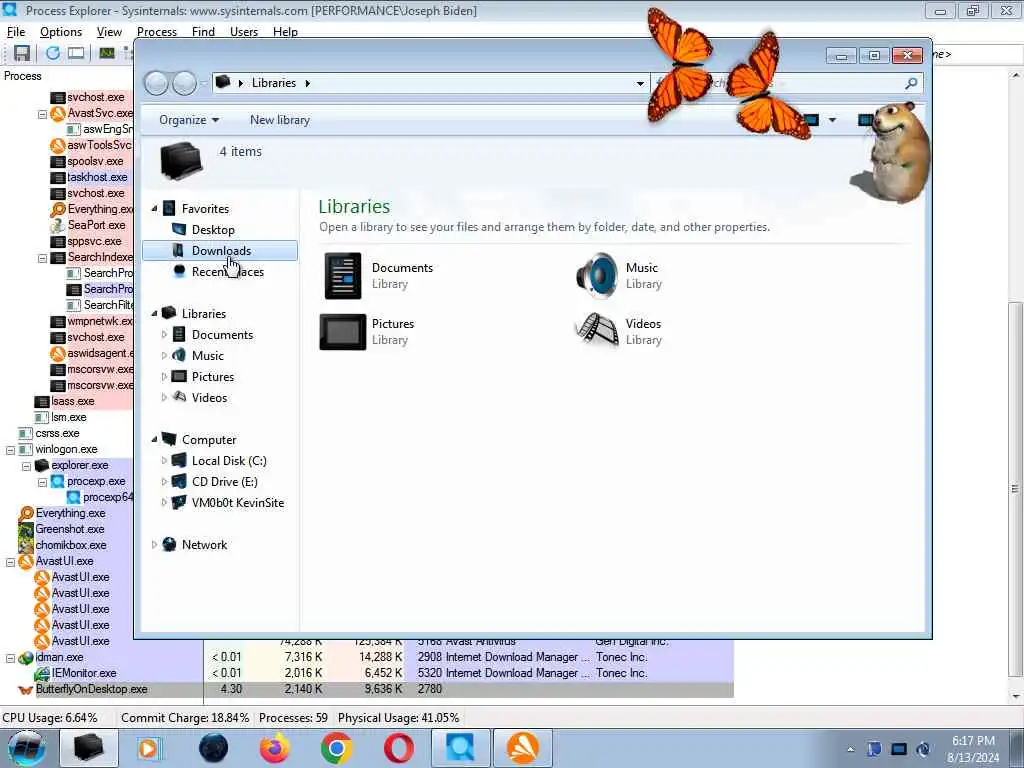Viewport: 1024px width, 768px height.
Task: Click the Explorer window taskbar button
Action: [x=89, y=748]
